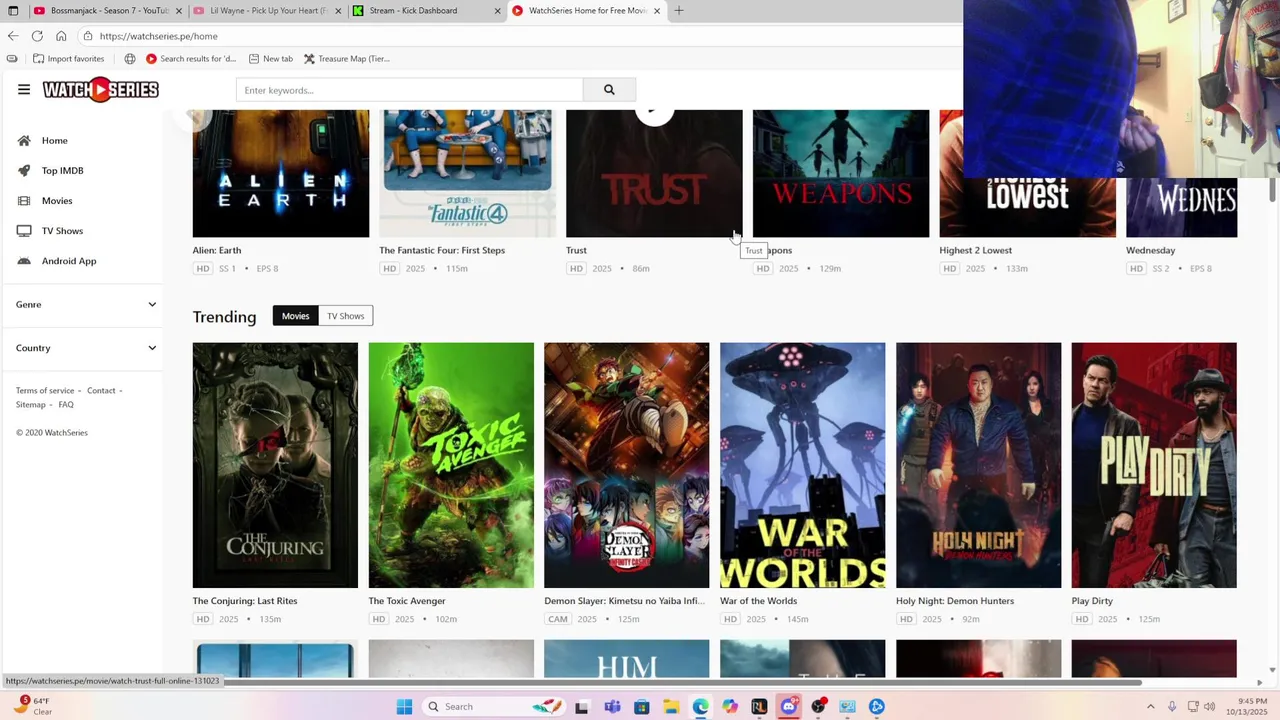Viewport: 1280px width, 720px height.
Task: Click Highest 2 Lowest title text
Action: (x=976, y=251)
